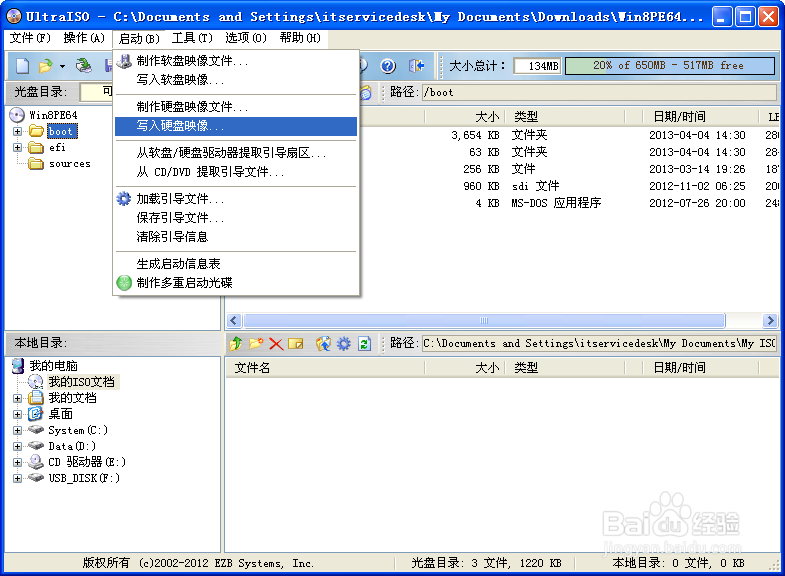Click the /boot path input field
This screenshot has height=576, width=785.
pos(599,93)
